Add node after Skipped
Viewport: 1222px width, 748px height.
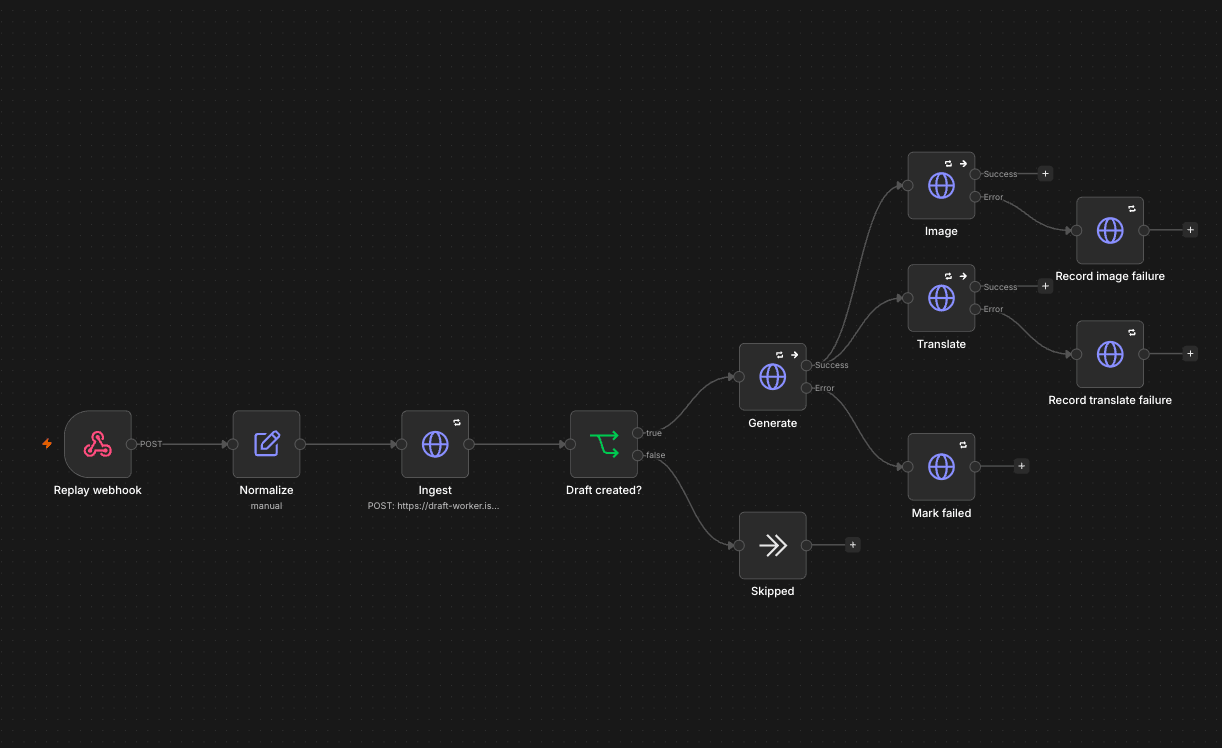pos(852,545)
